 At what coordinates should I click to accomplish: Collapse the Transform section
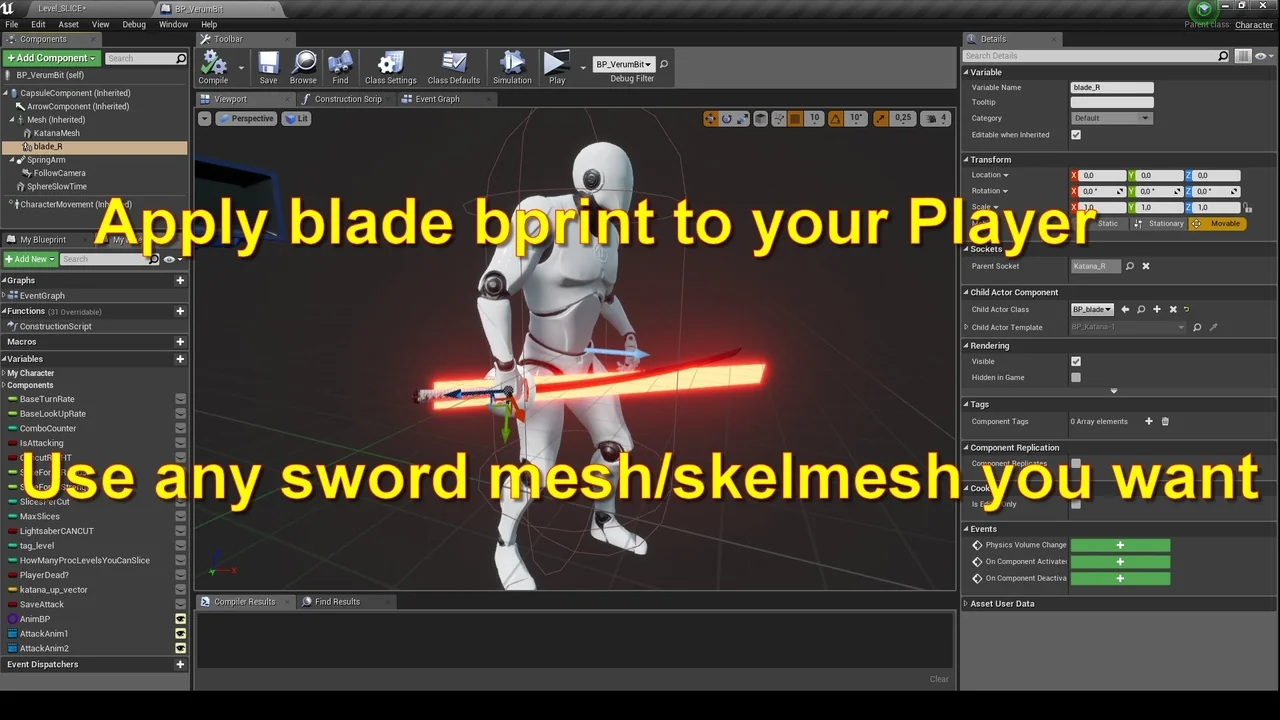[x=966, y=159]
